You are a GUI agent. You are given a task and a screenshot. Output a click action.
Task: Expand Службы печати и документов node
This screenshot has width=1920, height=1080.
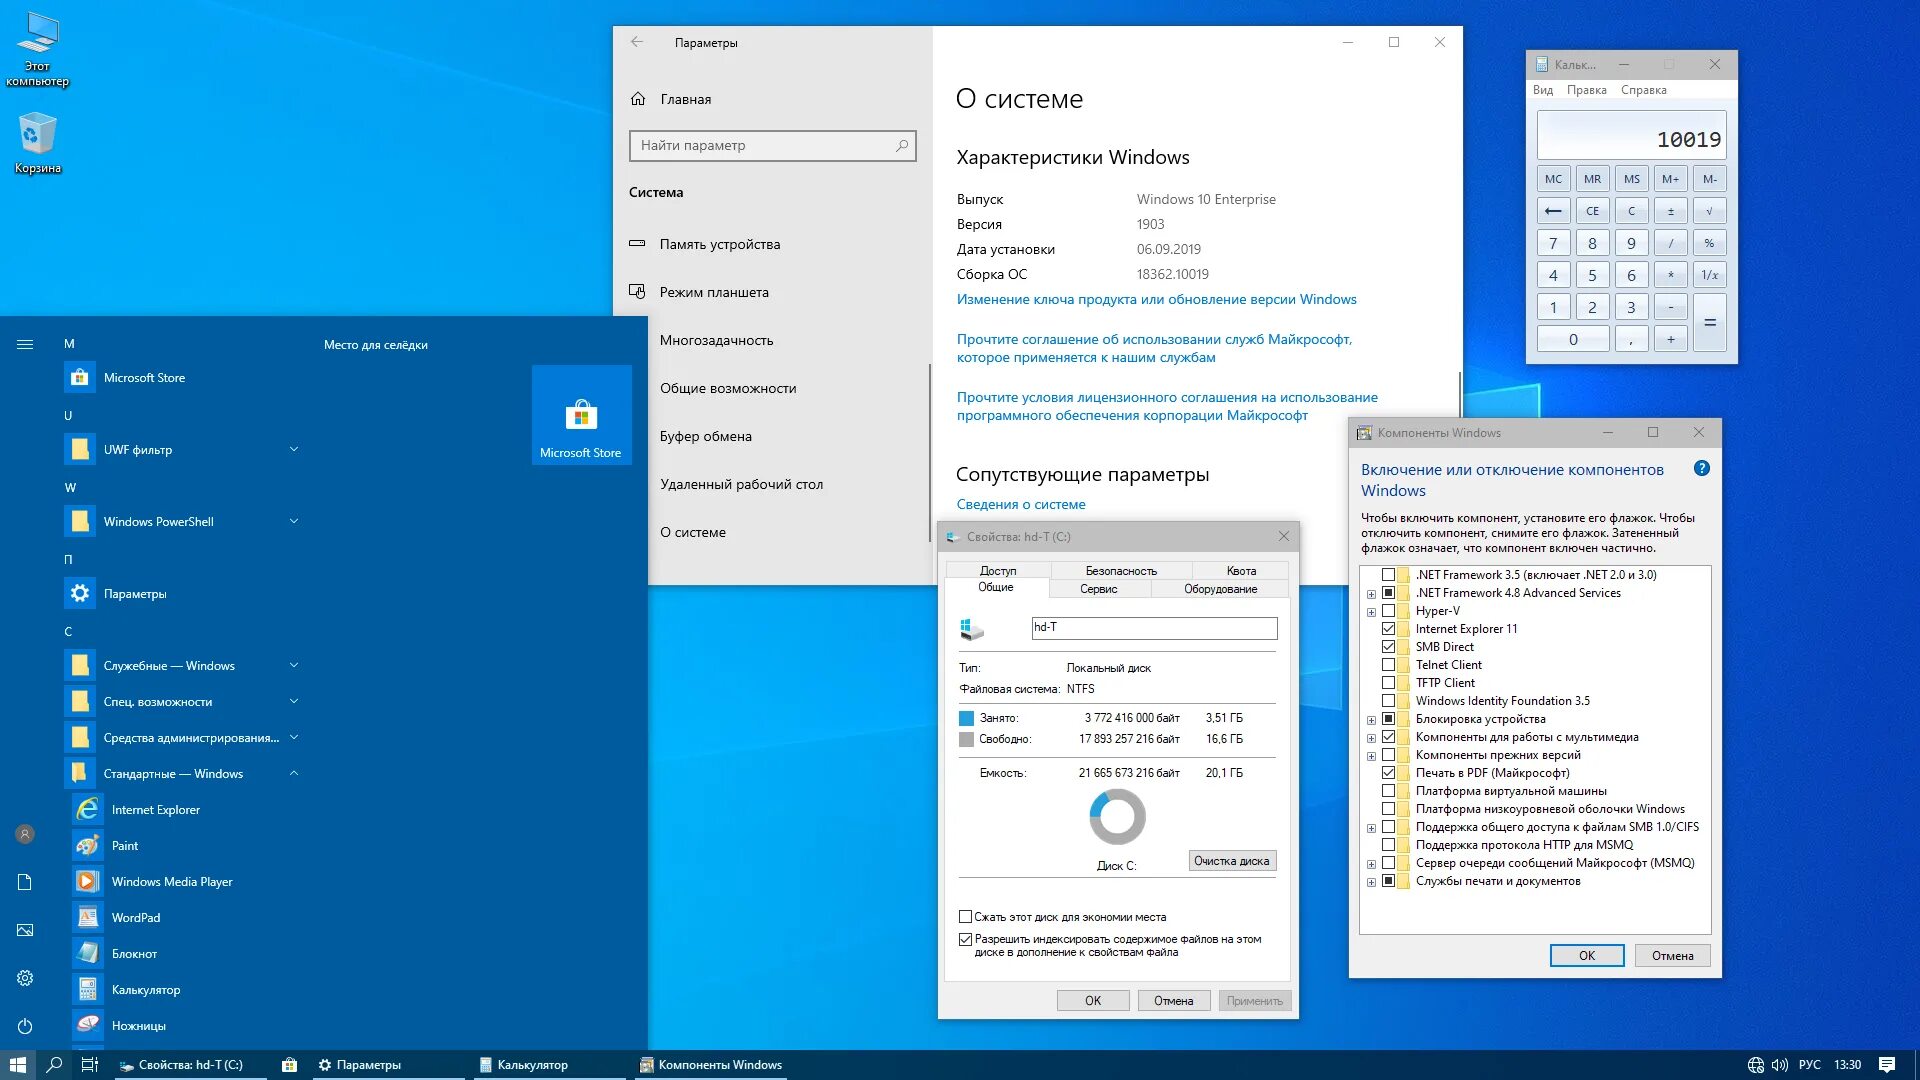[x=1372, y=882]
